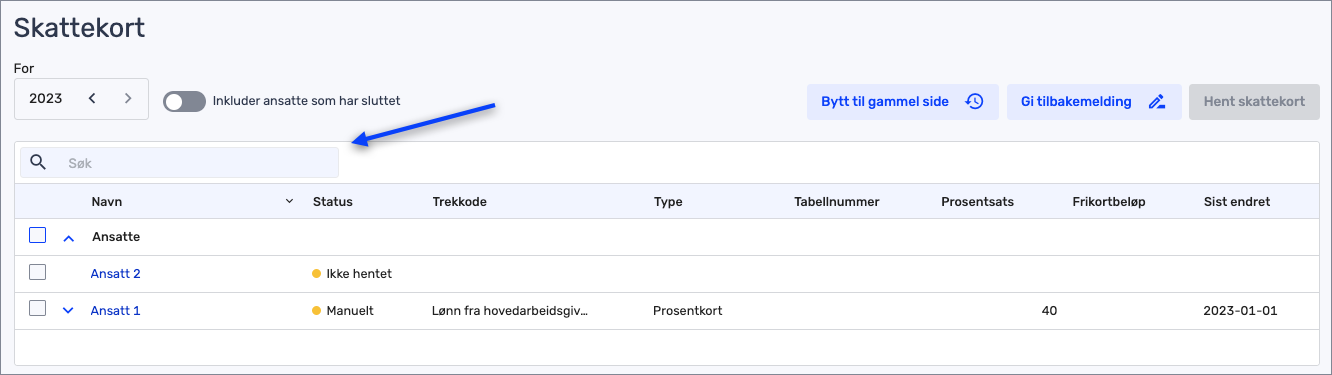Click the history icon on Bytt til gammel side
Viewport: 1332px width, 375px height.
pos(974,101)
